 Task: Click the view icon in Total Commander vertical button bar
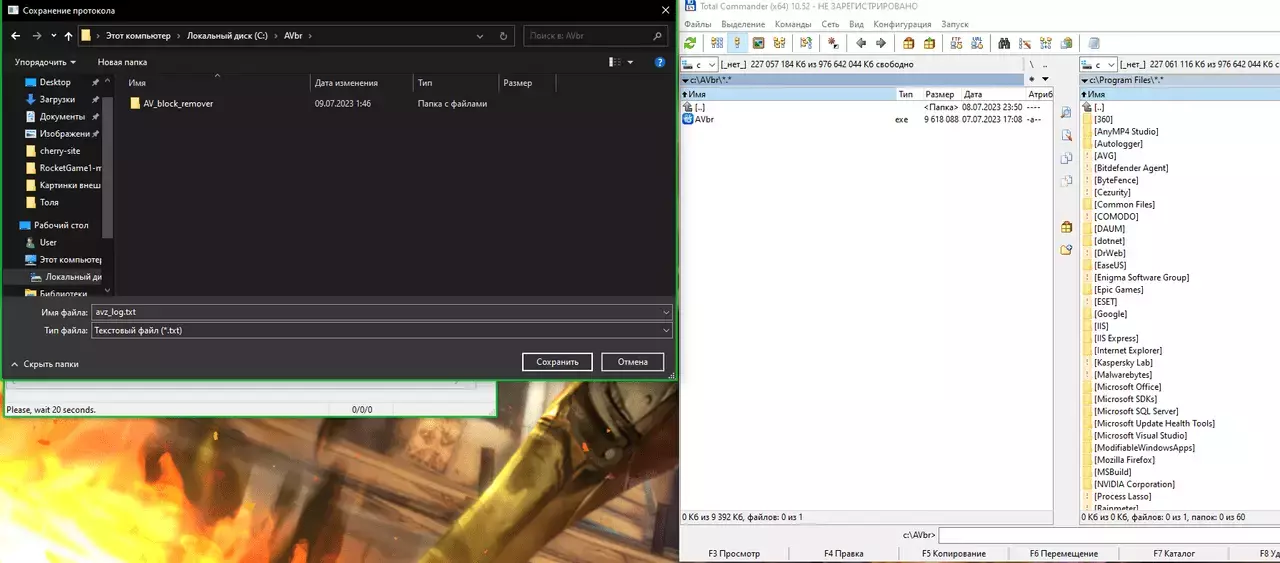(x=1066, y=113)
